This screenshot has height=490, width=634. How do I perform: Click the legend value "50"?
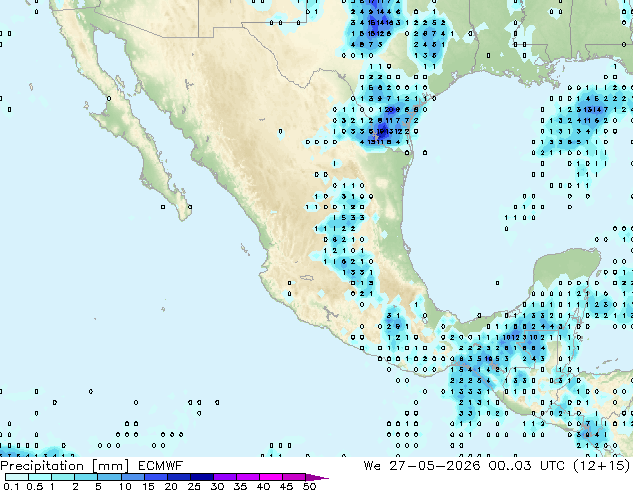309,486
